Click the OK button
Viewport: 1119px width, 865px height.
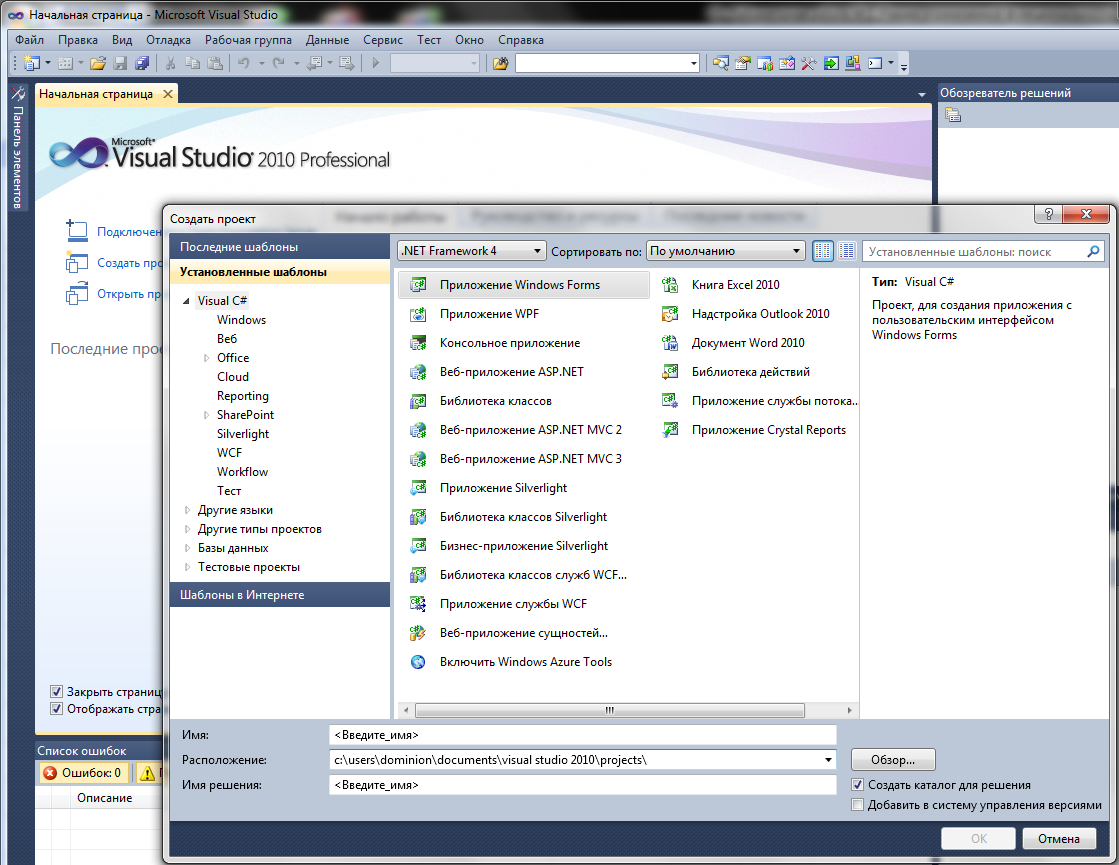pyautogui.click(x=978, y=839)
